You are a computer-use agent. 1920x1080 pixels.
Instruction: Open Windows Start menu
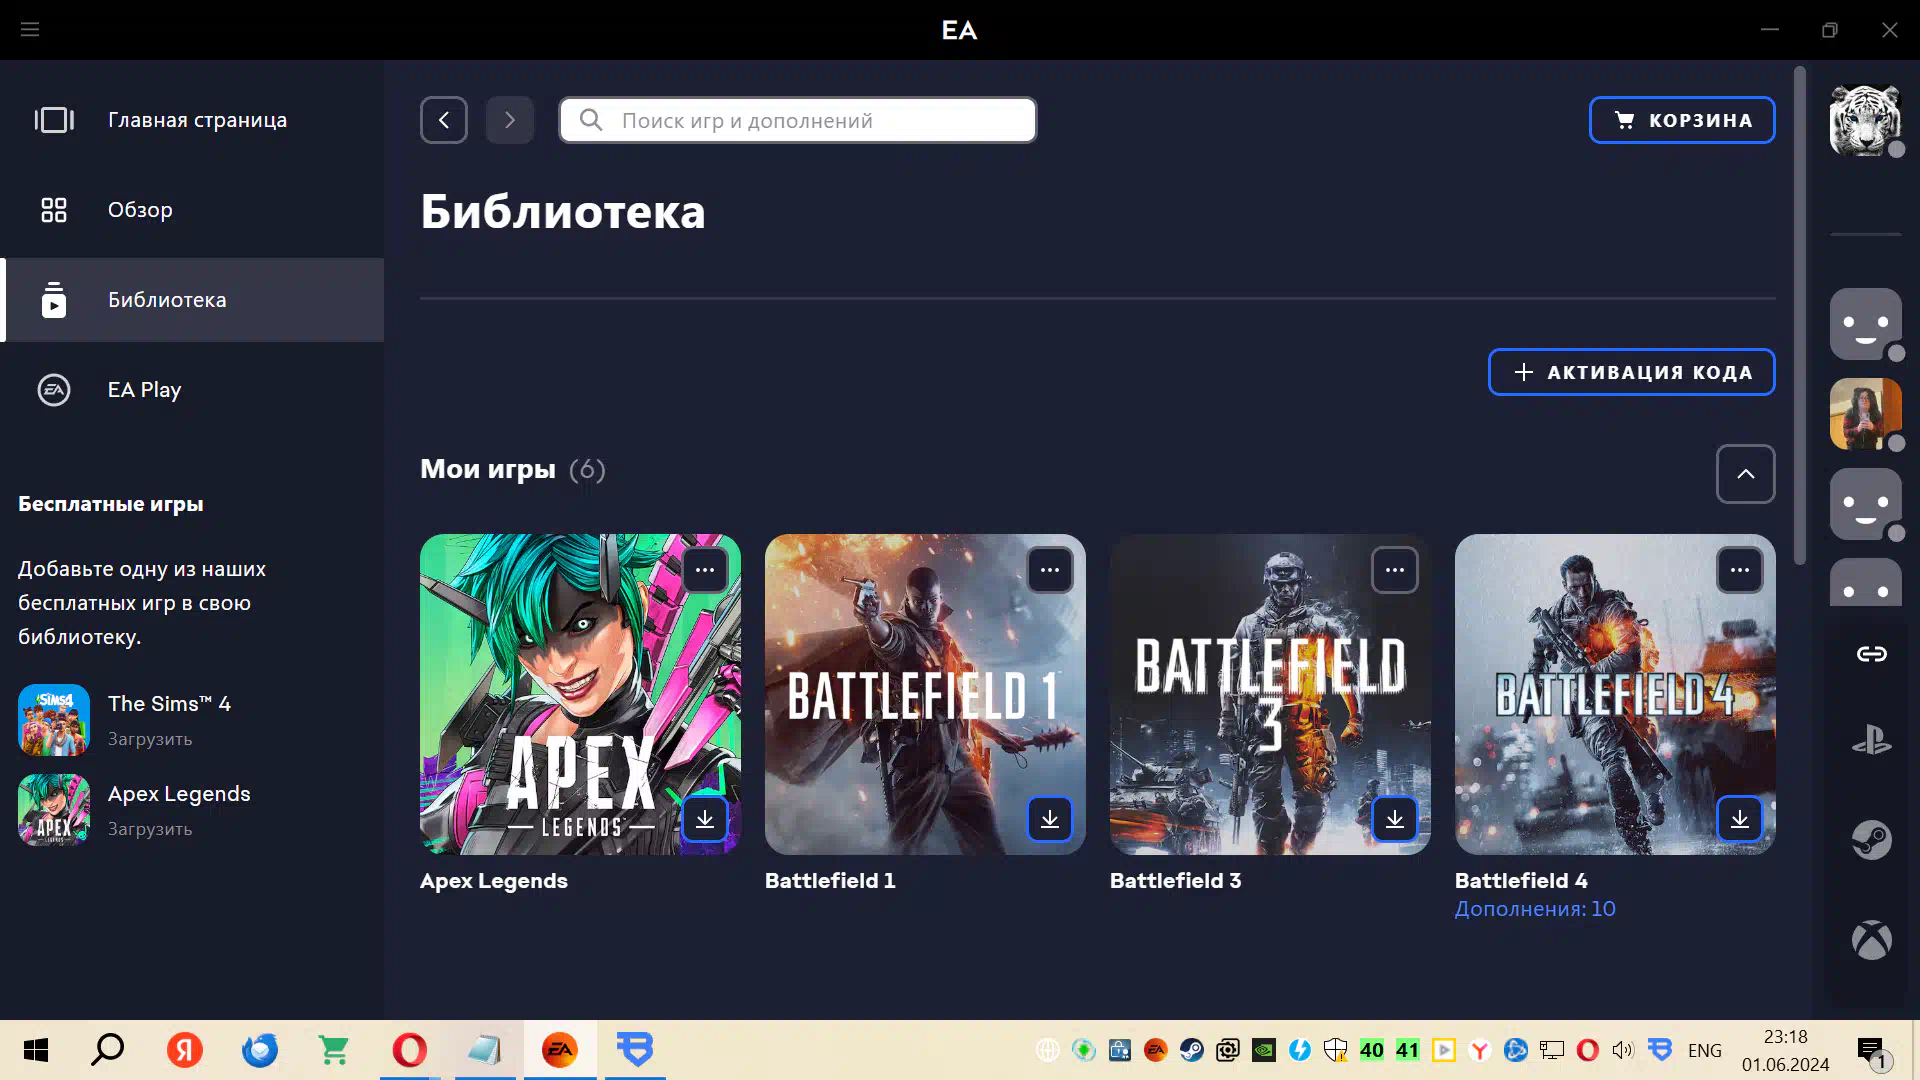[x=36, y=1050]
